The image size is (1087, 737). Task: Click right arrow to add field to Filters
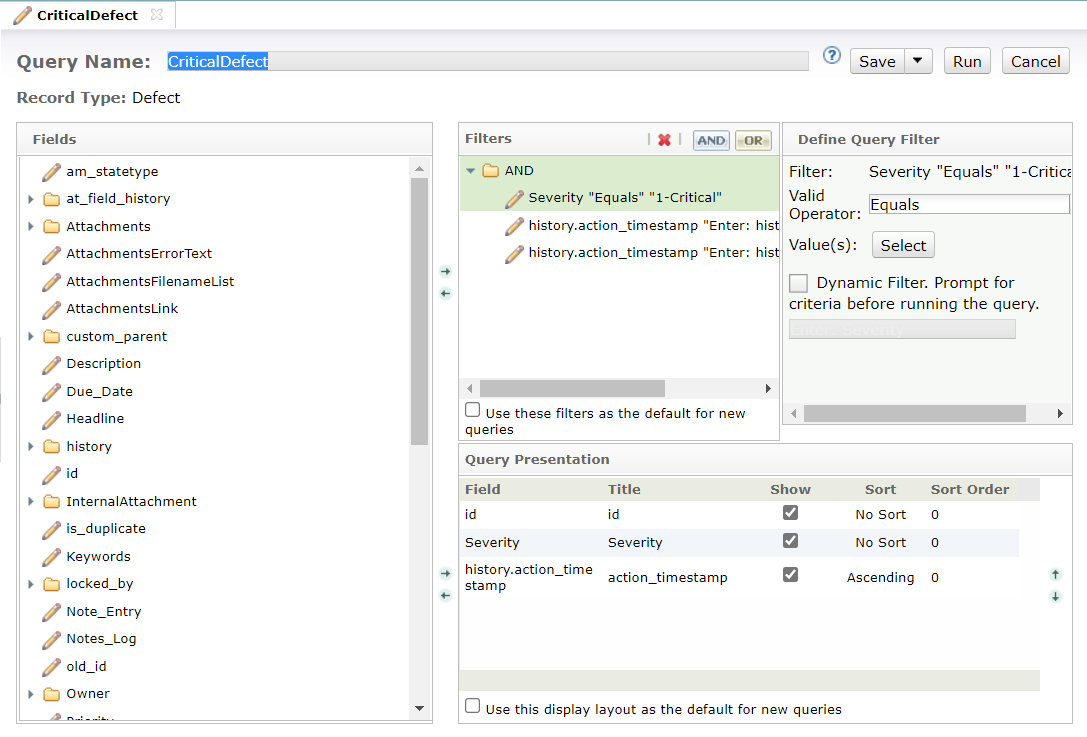pos(446,271)
